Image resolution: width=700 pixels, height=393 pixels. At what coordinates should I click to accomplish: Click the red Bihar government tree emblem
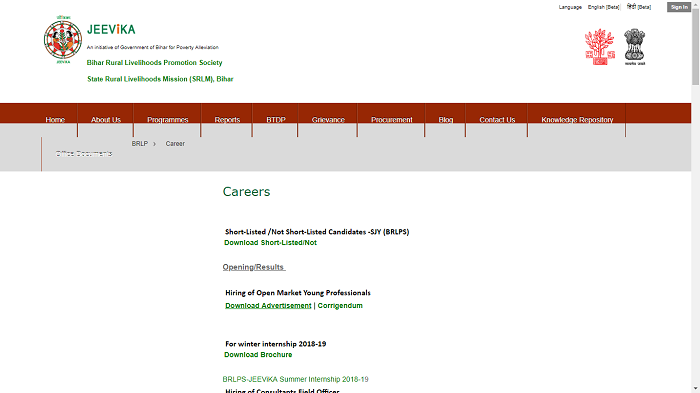pos(600,47)
